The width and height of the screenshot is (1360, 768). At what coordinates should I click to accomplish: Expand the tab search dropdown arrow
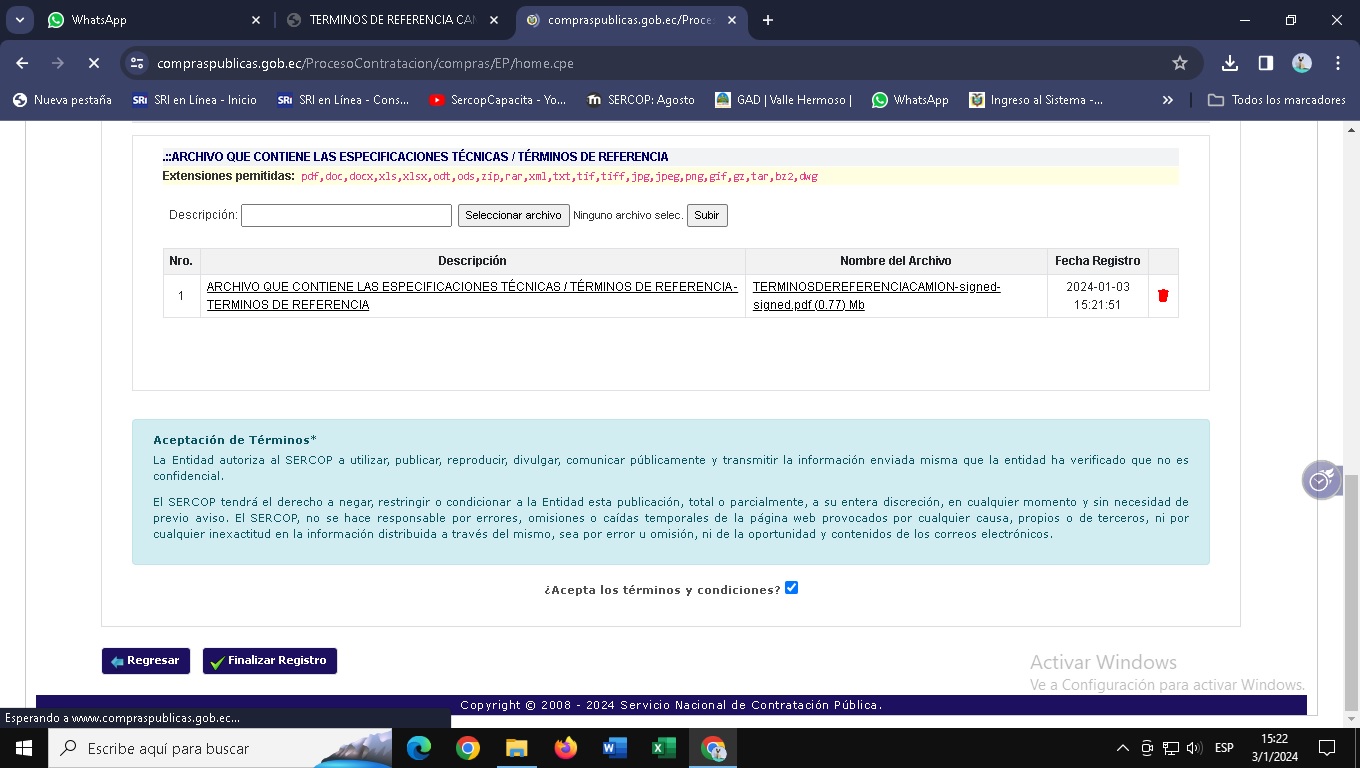point(19,20)
